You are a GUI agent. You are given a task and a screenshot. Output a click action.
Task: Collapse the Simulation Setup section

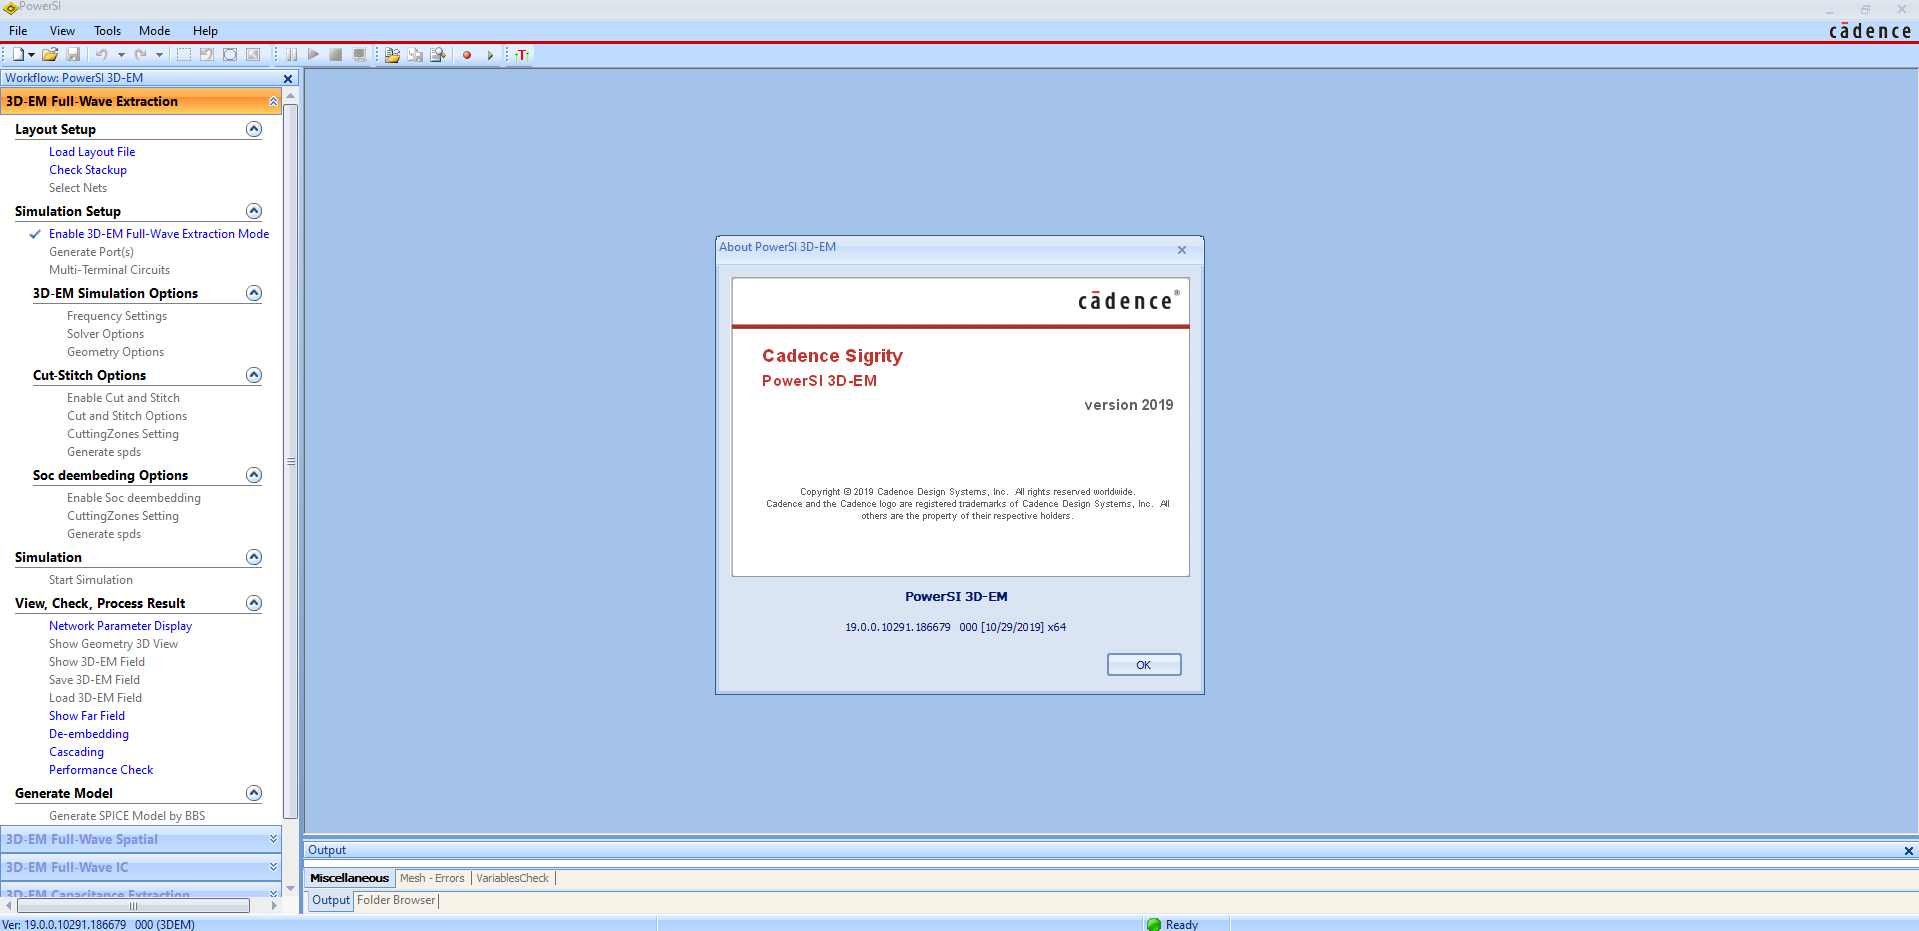click(254, 211)
